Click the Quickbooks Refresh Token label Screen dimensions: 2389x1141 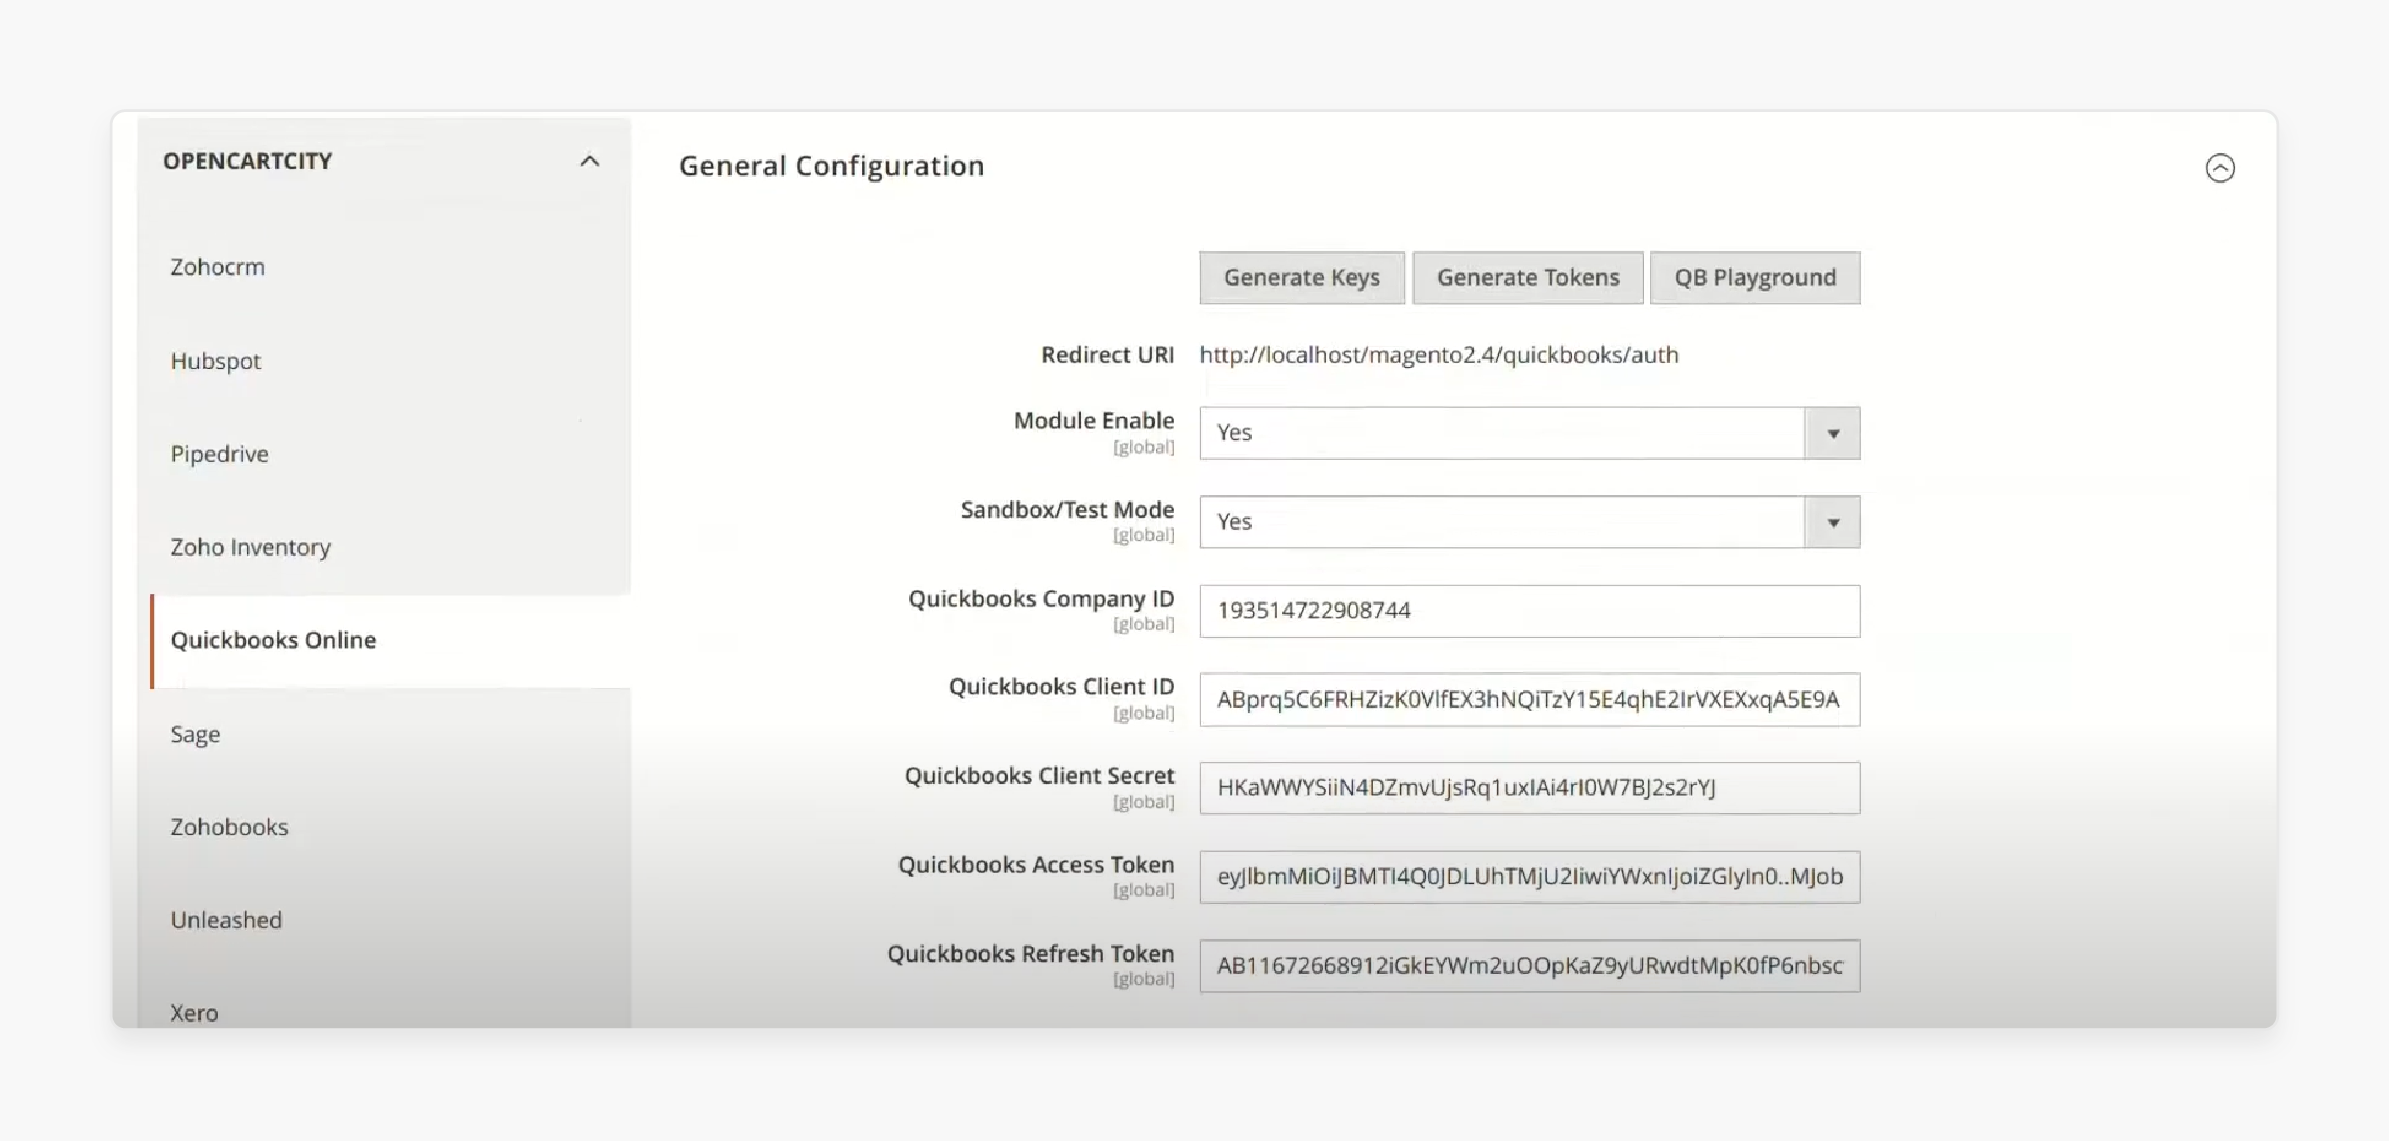click(x=1030, y=953)
